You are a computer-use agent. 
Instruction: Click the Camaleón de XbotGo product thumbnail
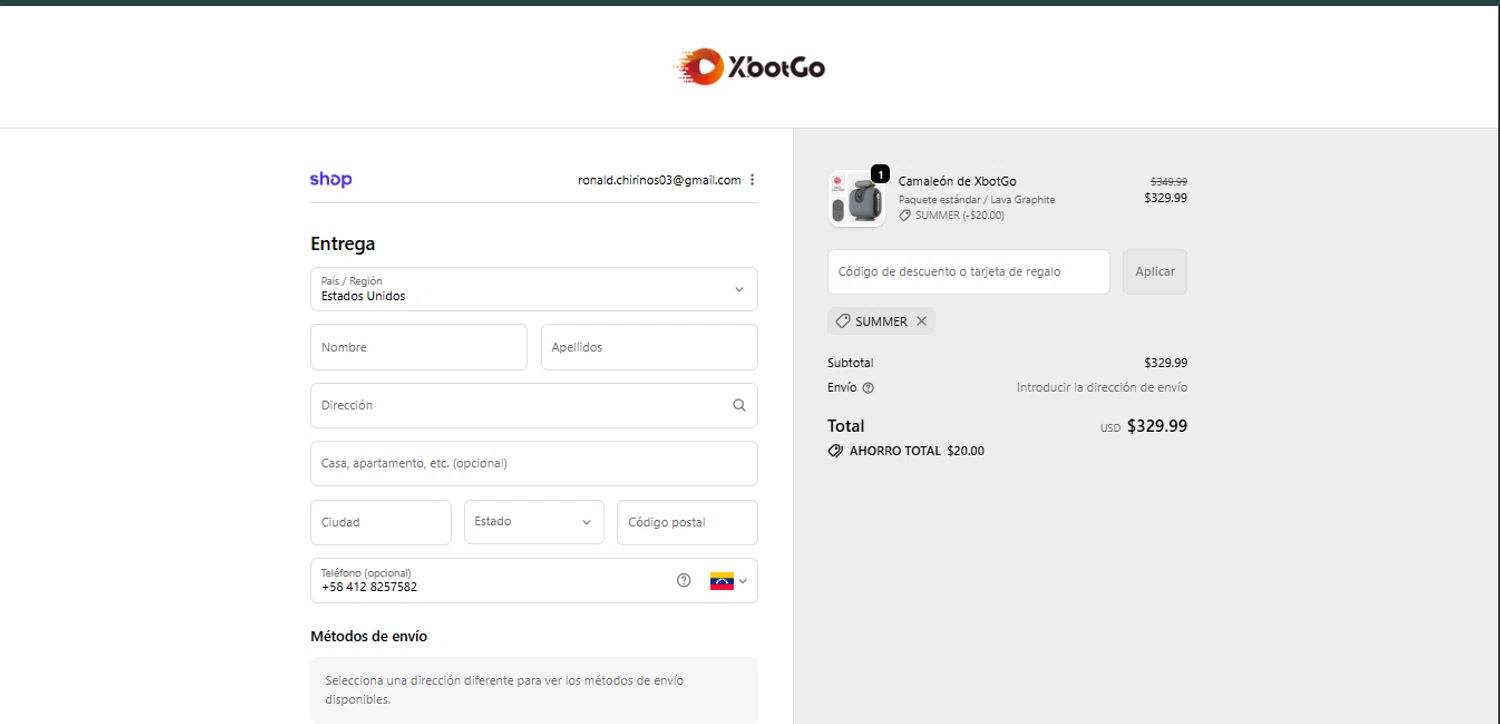pyautogui.click(x=856, y=199)
